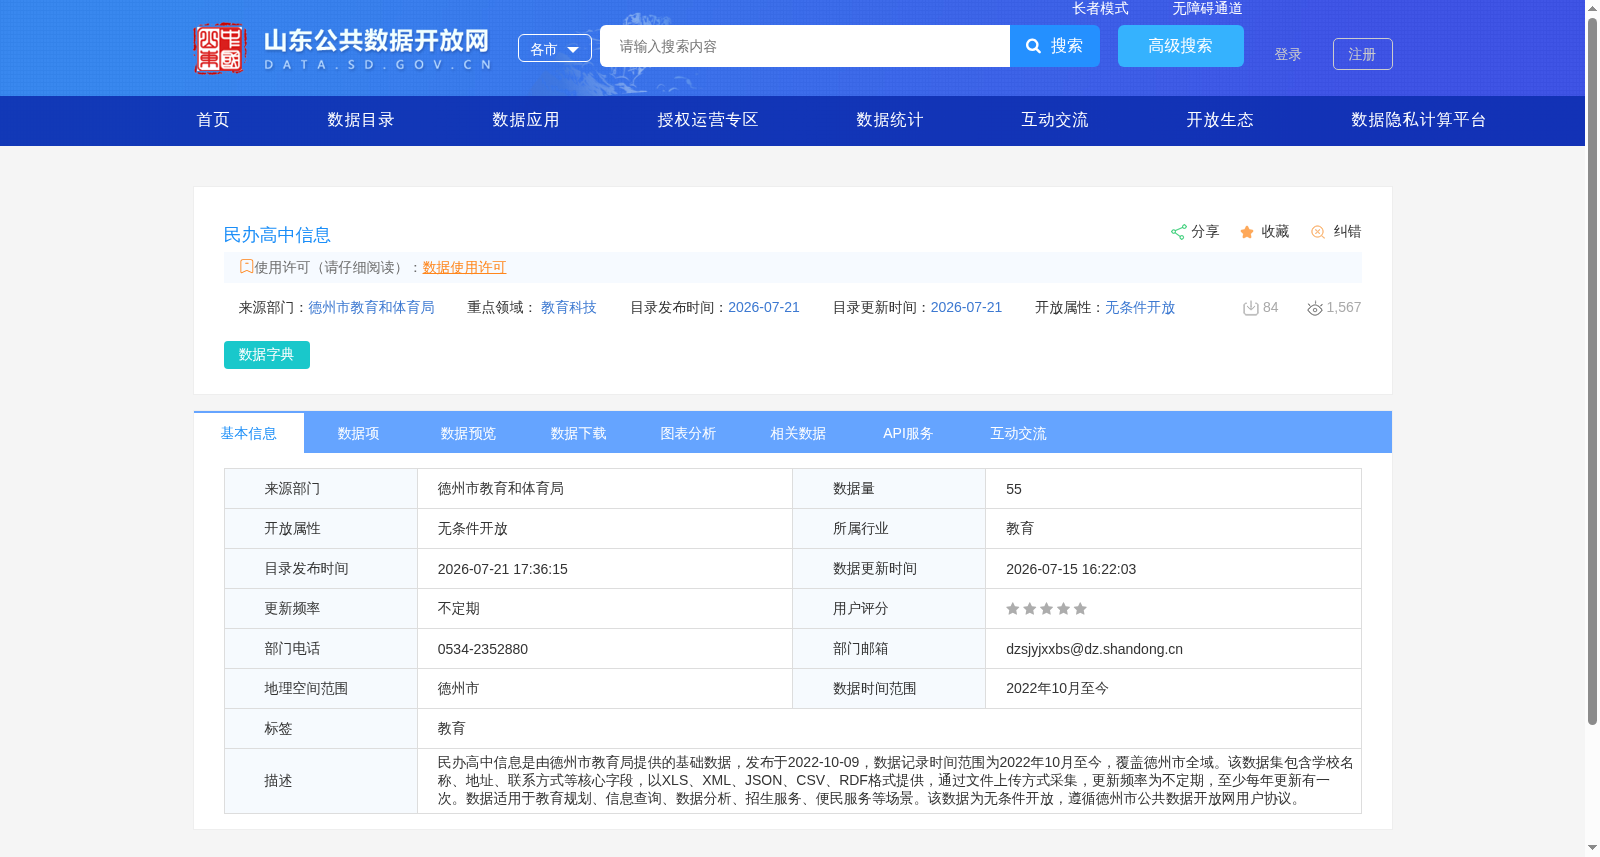Click the data volume value 55
Image resolution: width=1600 pixels, height=857 pixels.
coord(1014,489)
